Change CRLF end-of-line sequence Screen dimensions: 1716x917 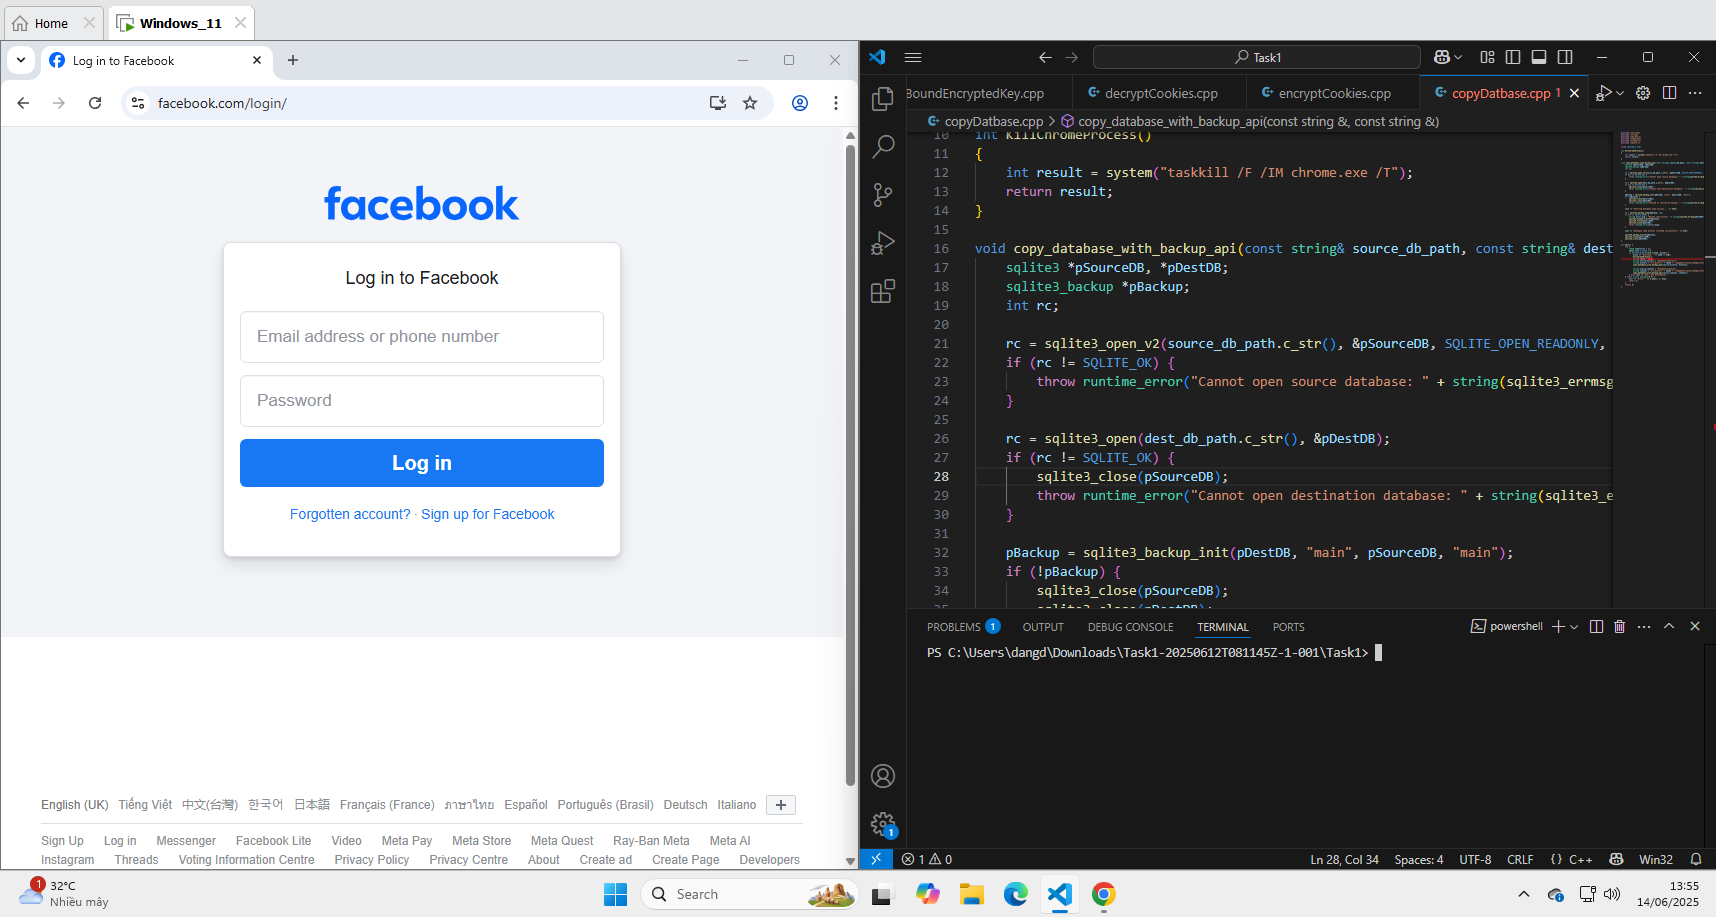[1520, 859]
